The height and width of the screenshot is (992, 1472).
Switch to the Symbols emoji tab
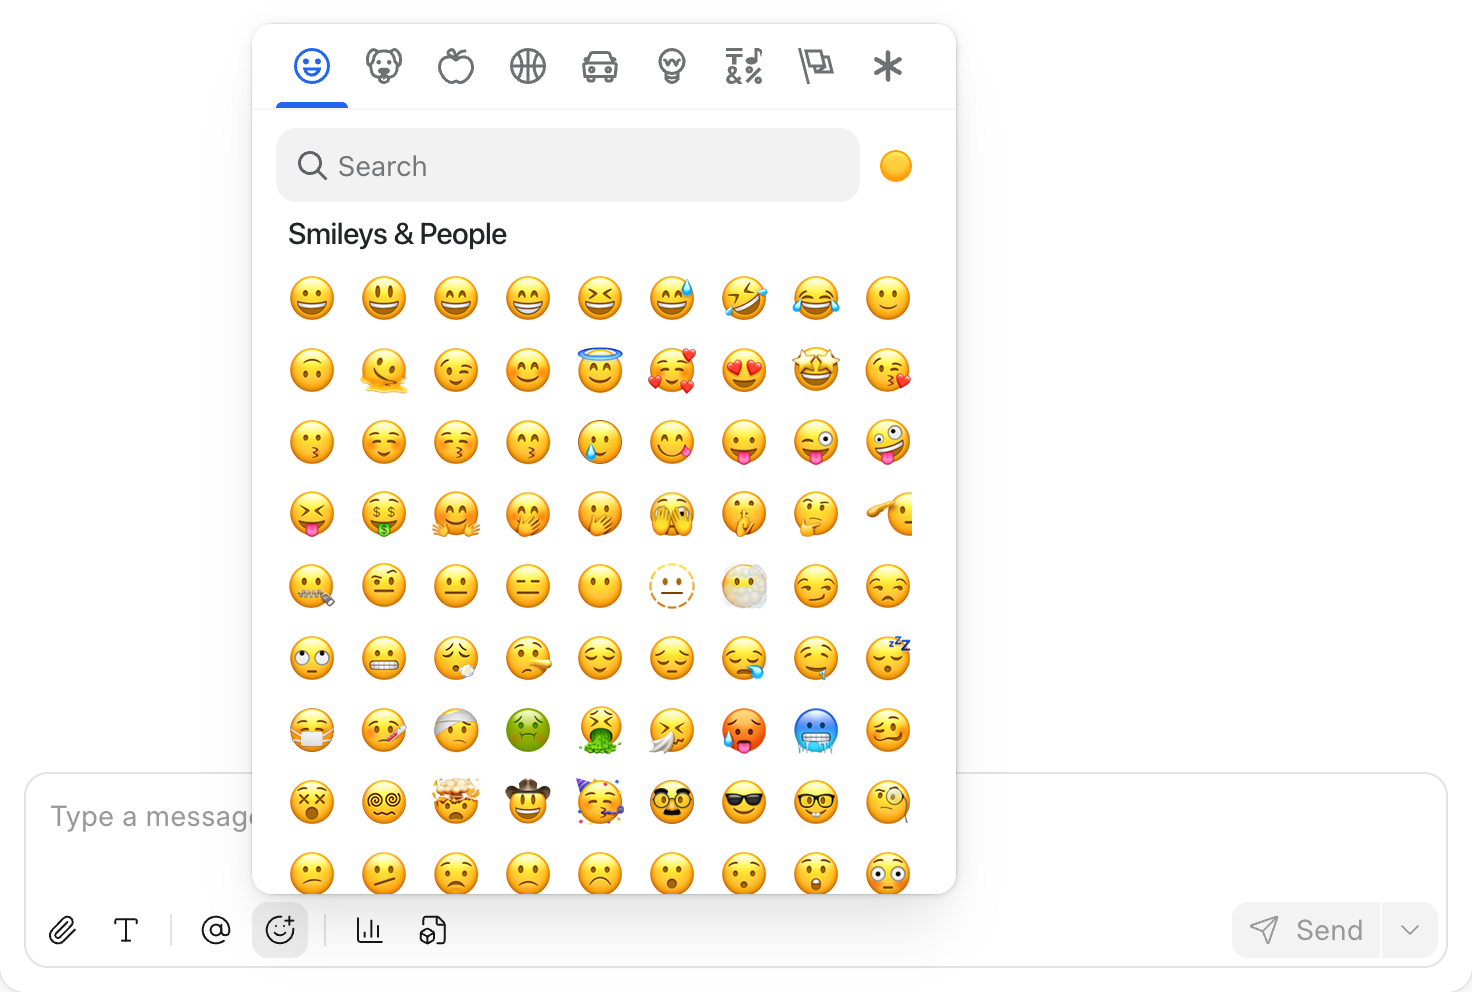pyautogui.click(x=744, y=66)
